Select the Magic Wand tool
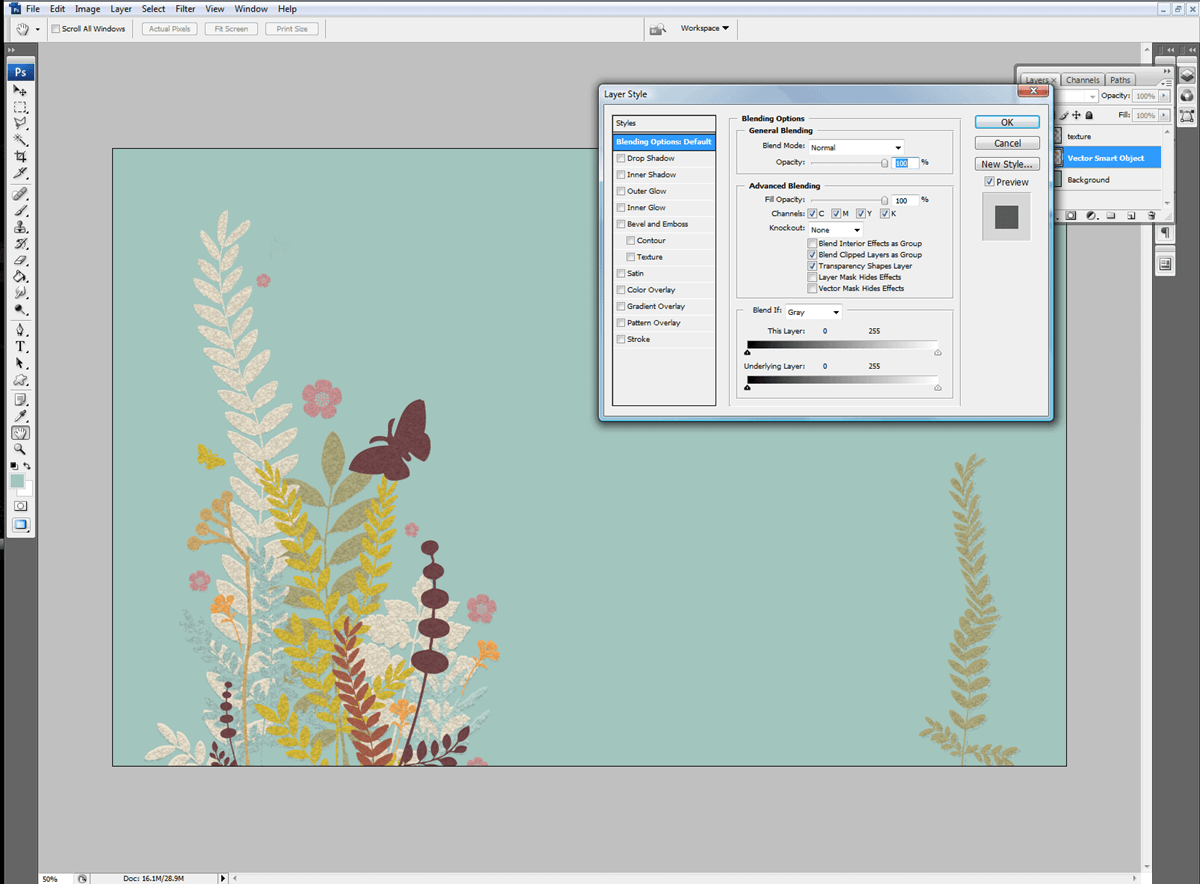1200x884 pixels. (20, 140)
